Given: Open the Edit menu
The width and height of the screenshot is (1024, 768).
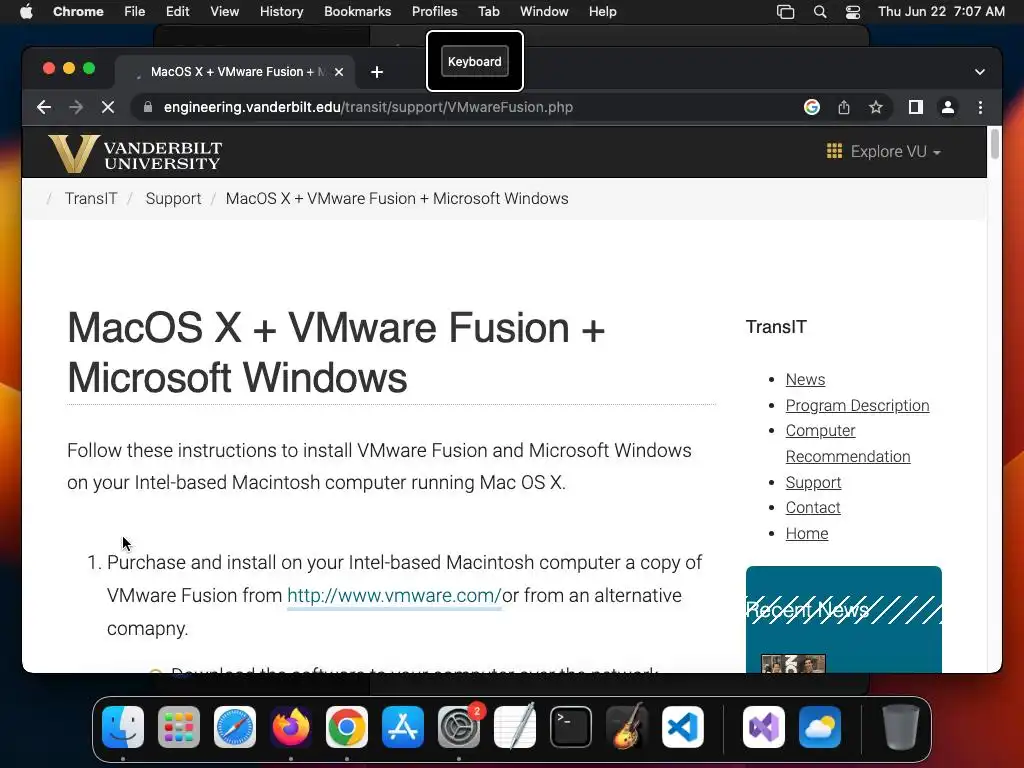Looking at the screenshot, I should pos(178,11).
